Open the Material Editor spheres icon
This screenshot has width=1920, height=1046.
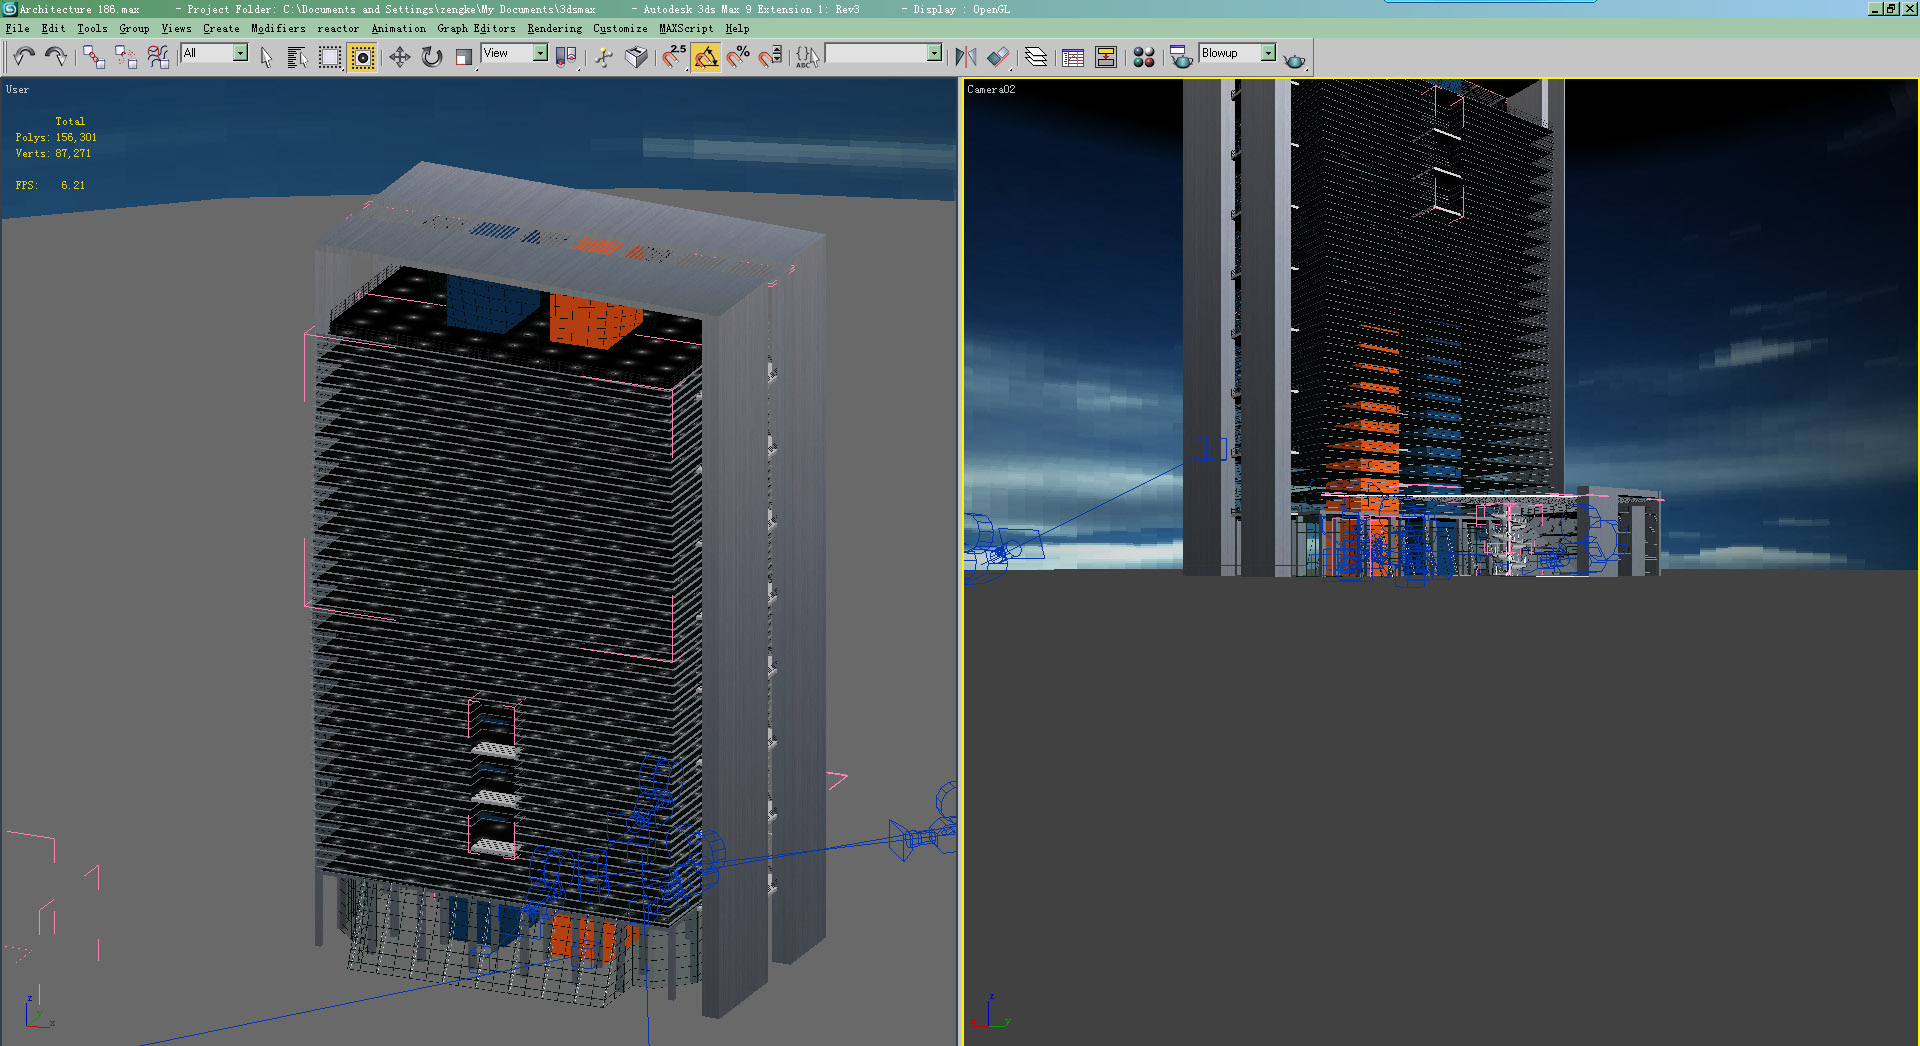coord(1144,56)
